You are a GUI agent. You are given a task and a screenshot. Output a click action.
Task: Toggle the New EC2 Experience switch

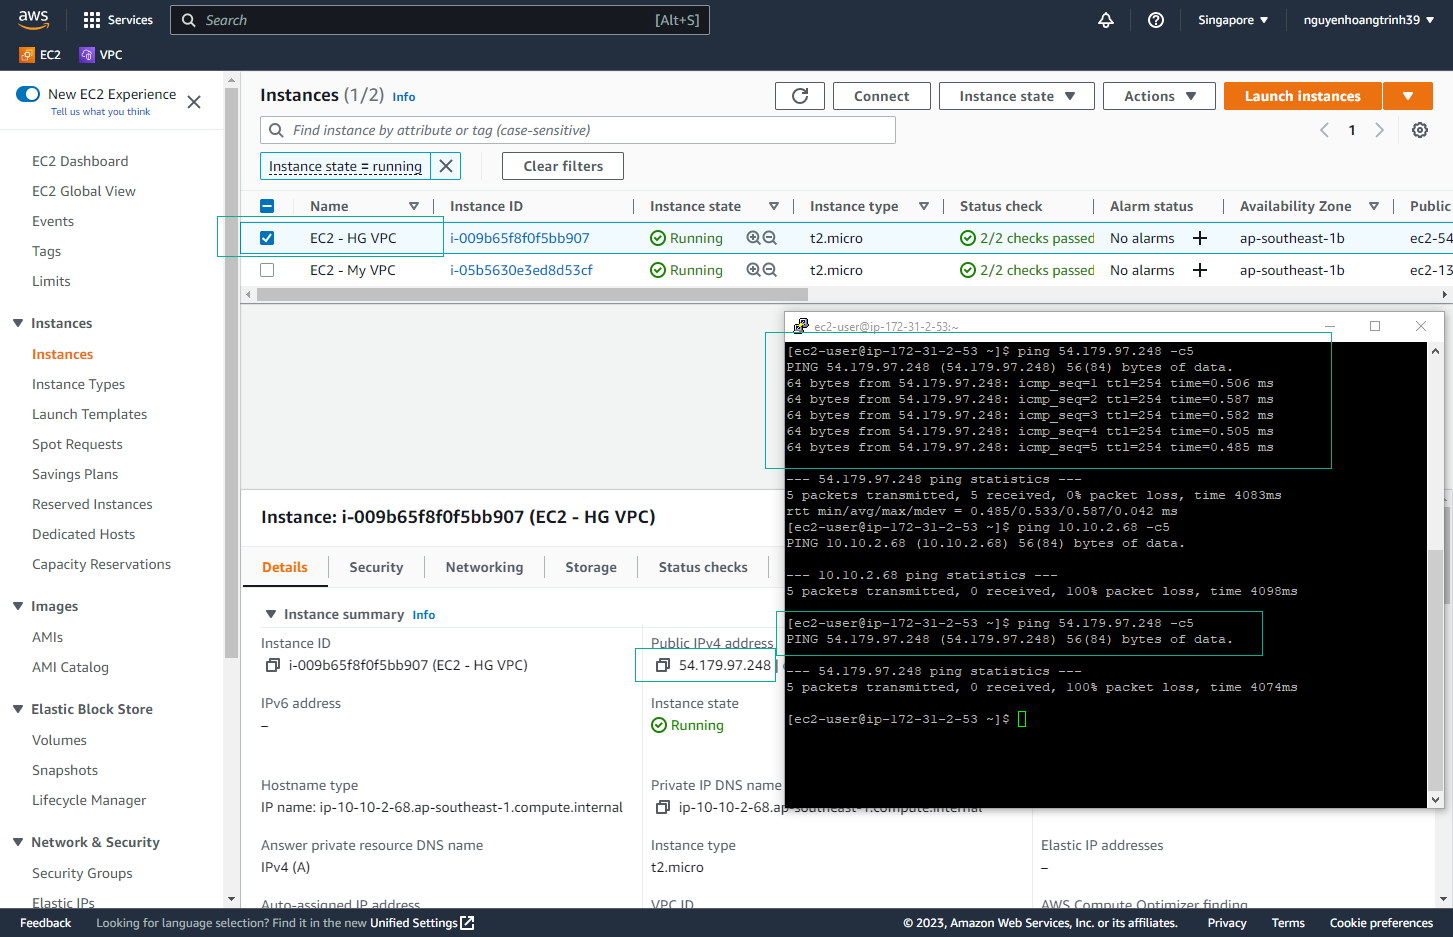[x=28, y=94]
